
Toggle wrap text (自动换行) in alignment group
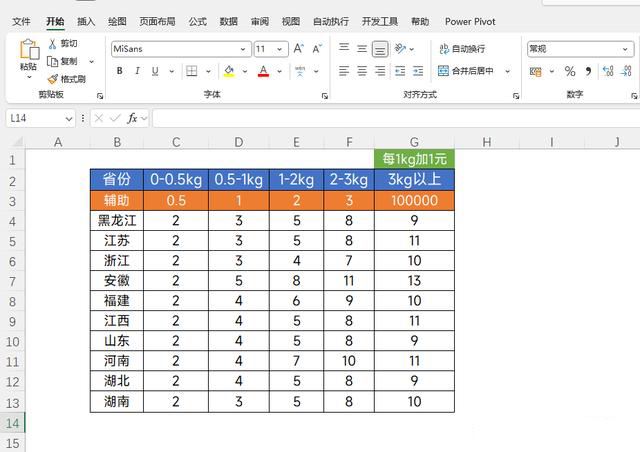pos(462,49)
